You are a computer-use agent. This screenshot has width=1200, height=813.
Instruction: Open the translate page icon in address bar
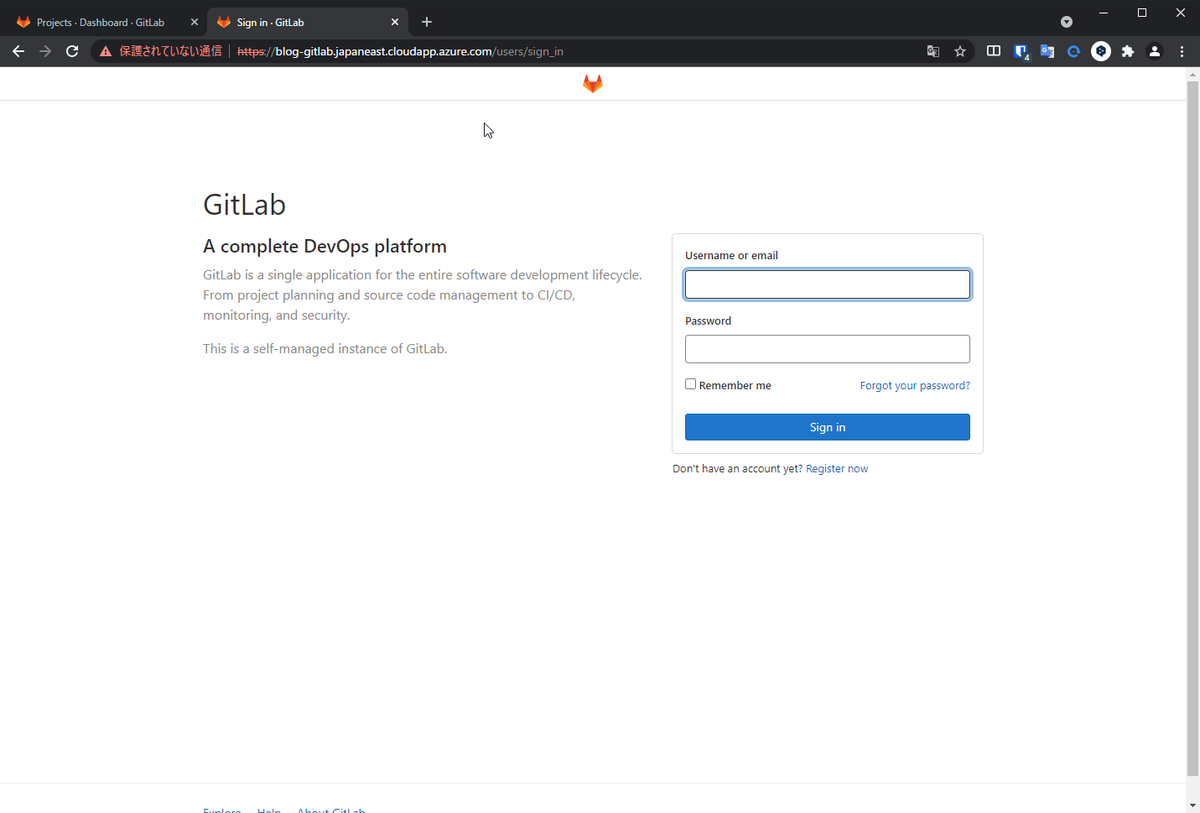pos(933,51)
